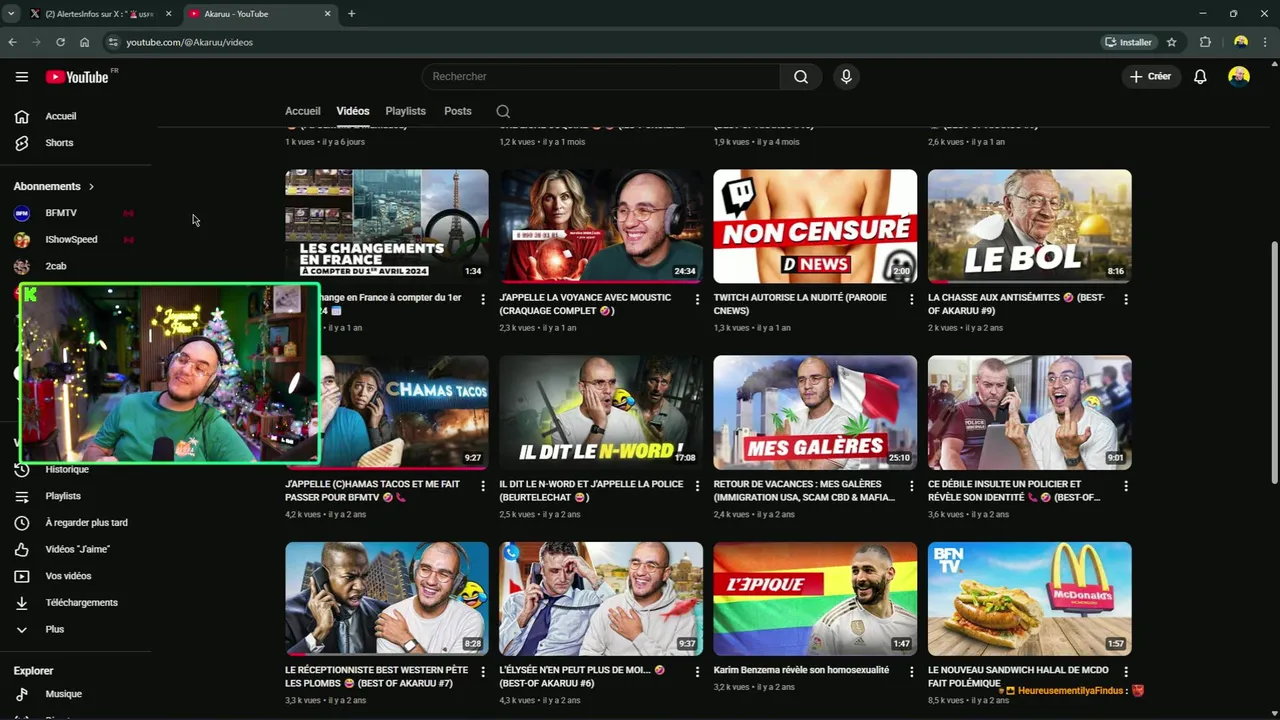Image resolution: width=1280 pixels, height=720 pixels.
Task: Open options for TWITCH AUTORISE LA NUDITÉ video
Action: click(911, 299)
